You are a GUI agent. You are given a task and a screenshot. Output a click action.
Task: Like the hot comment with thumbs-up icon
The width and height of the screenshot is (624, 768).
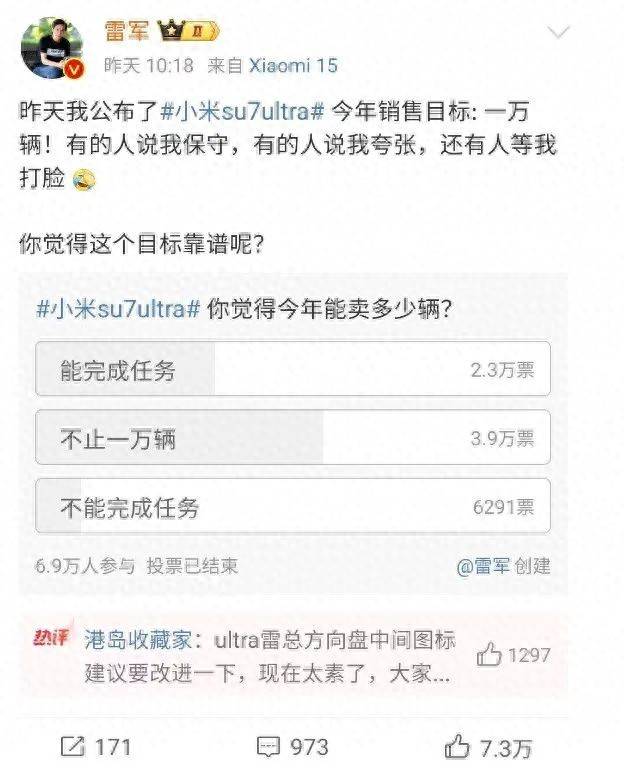[x=489, y=654]
